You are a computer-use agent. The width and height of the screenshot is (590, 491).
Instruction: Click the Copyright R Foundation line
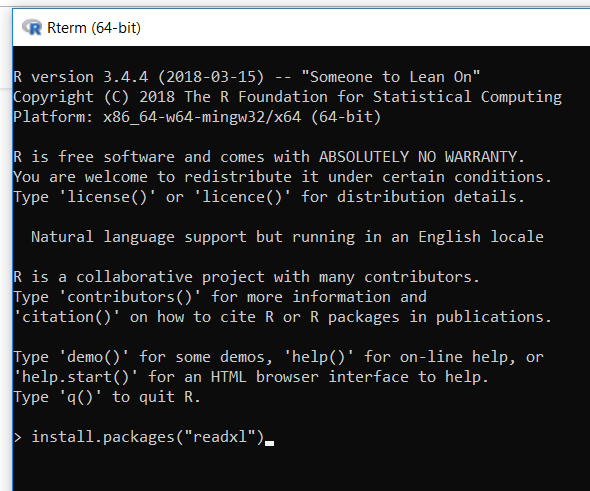coord(287,97)
